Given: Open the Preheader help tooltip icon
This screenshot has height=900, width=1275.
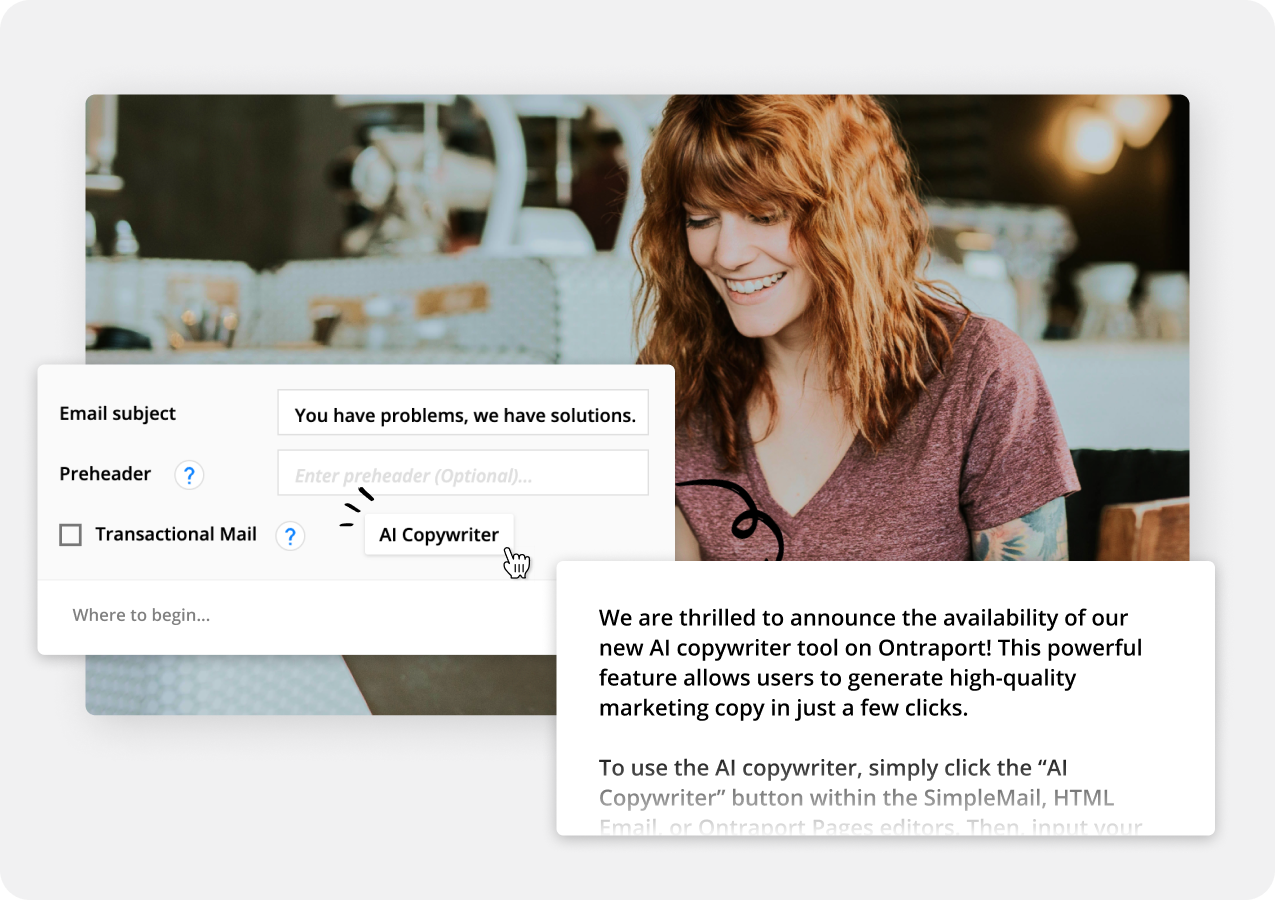Looking at the screenshot, I should point(189,475).
